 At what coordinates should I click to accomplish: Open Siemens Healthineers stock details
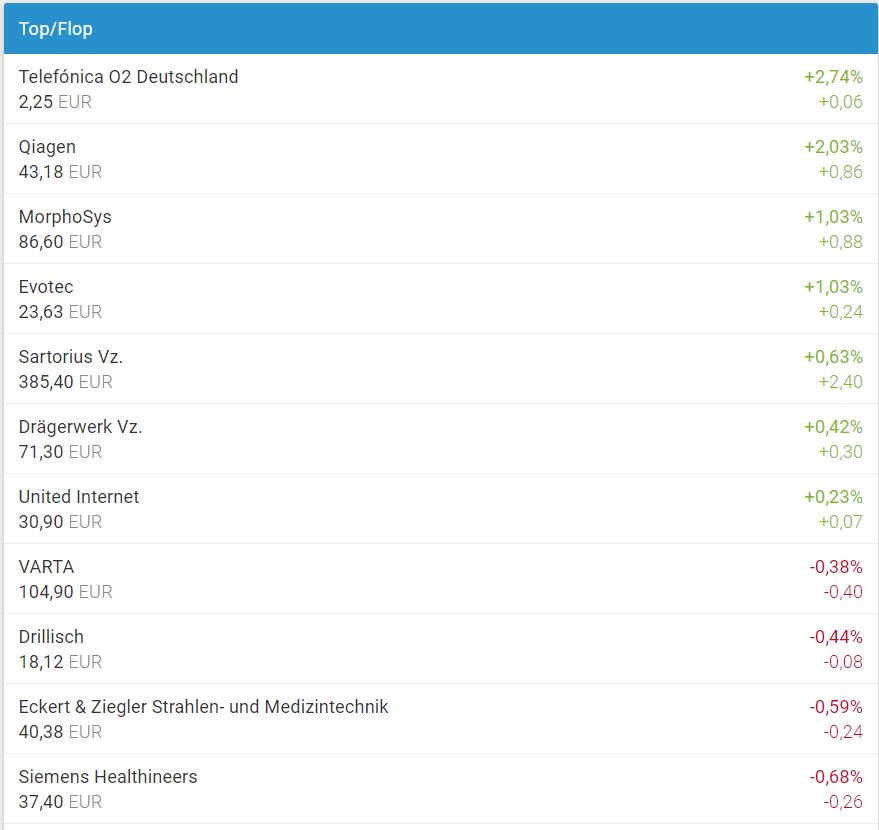(x=108, y=777)
